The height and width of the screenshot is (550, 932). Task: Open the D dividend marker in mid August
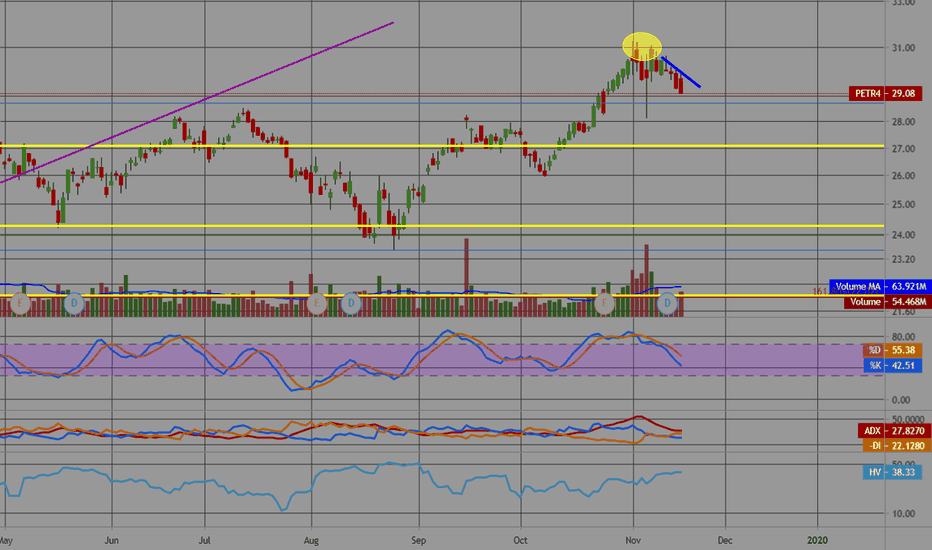coord(351,303)
